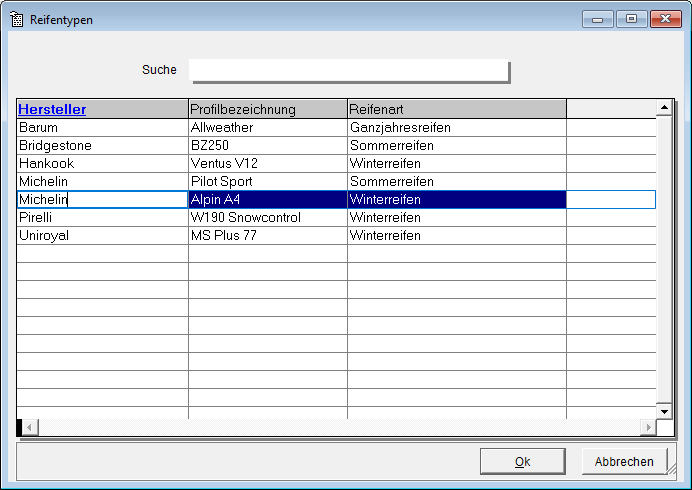Click Winterreifen in the Hankook row
This screenshot has height=490, width=692.
457,164
